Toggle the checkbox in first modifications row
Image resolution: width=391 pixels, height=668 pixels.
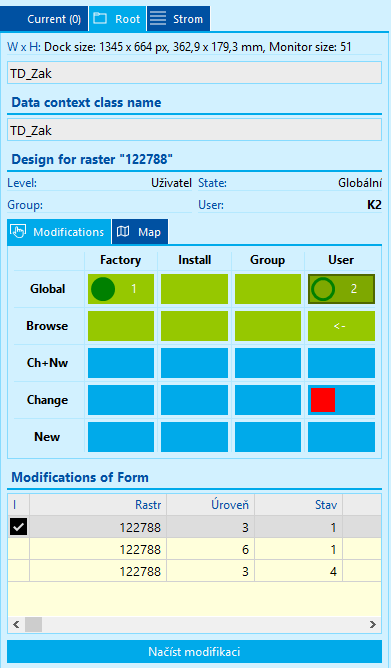[18, 527]
